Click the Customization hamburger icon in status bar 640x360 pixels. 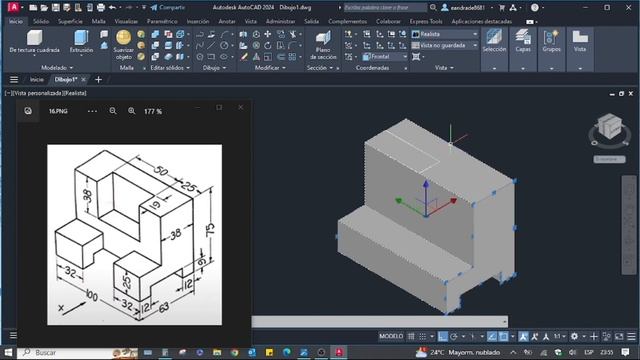(631, 336)
